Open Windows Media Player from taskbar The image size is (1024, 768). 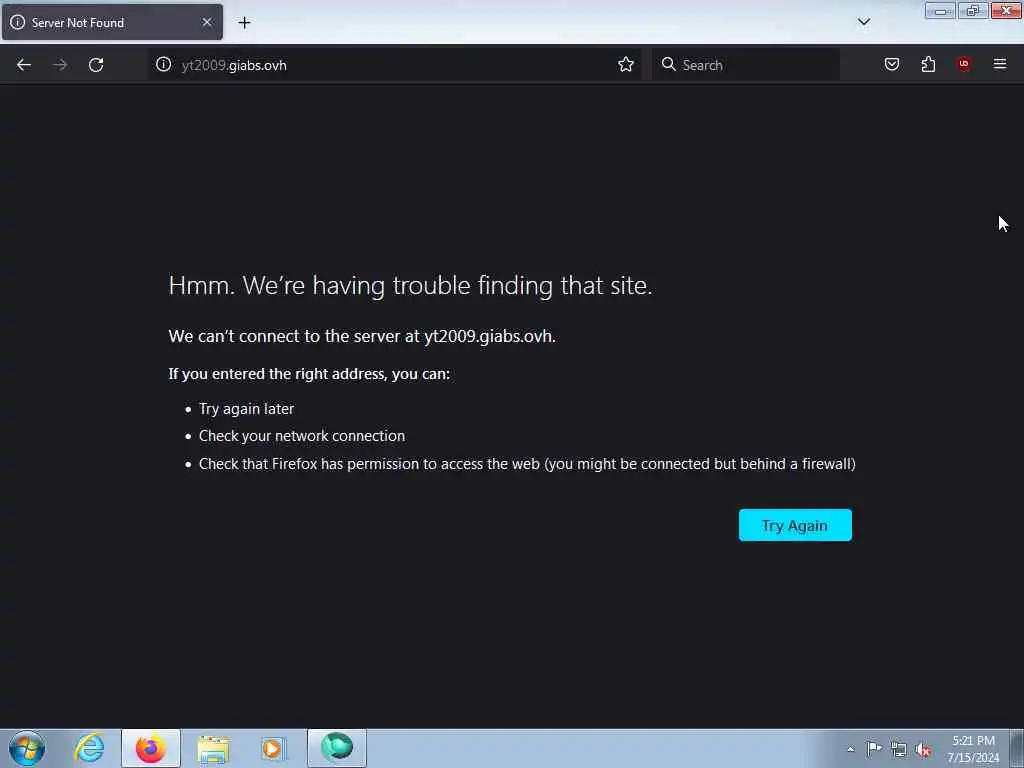(274, 749)
